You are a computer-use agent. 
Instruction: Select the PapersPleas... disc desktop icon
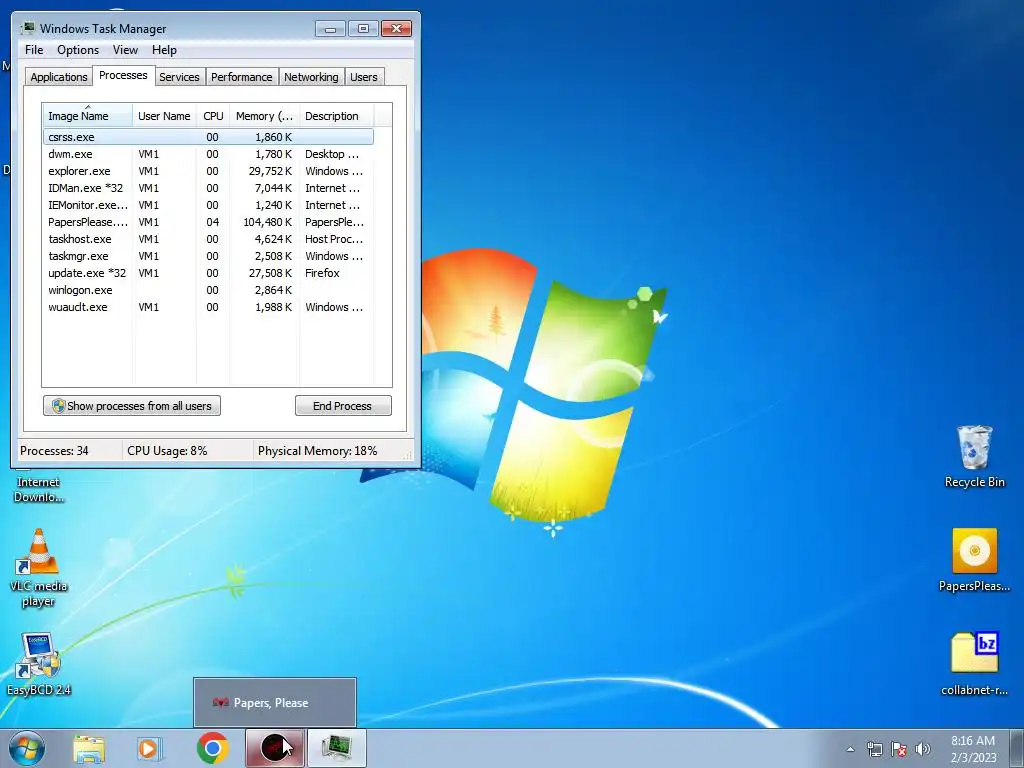974,560
